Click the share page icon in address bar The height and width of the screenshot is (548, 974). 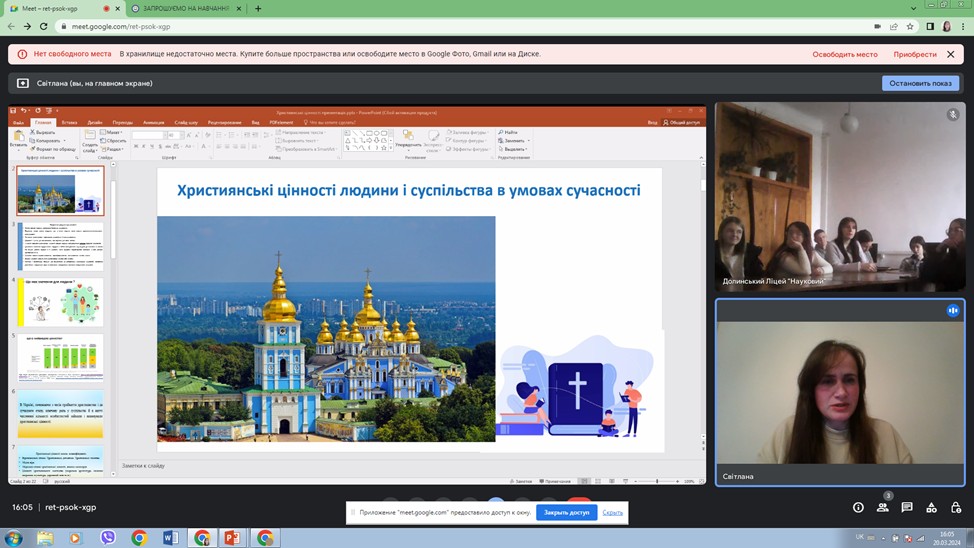click(x=893, y=26)
